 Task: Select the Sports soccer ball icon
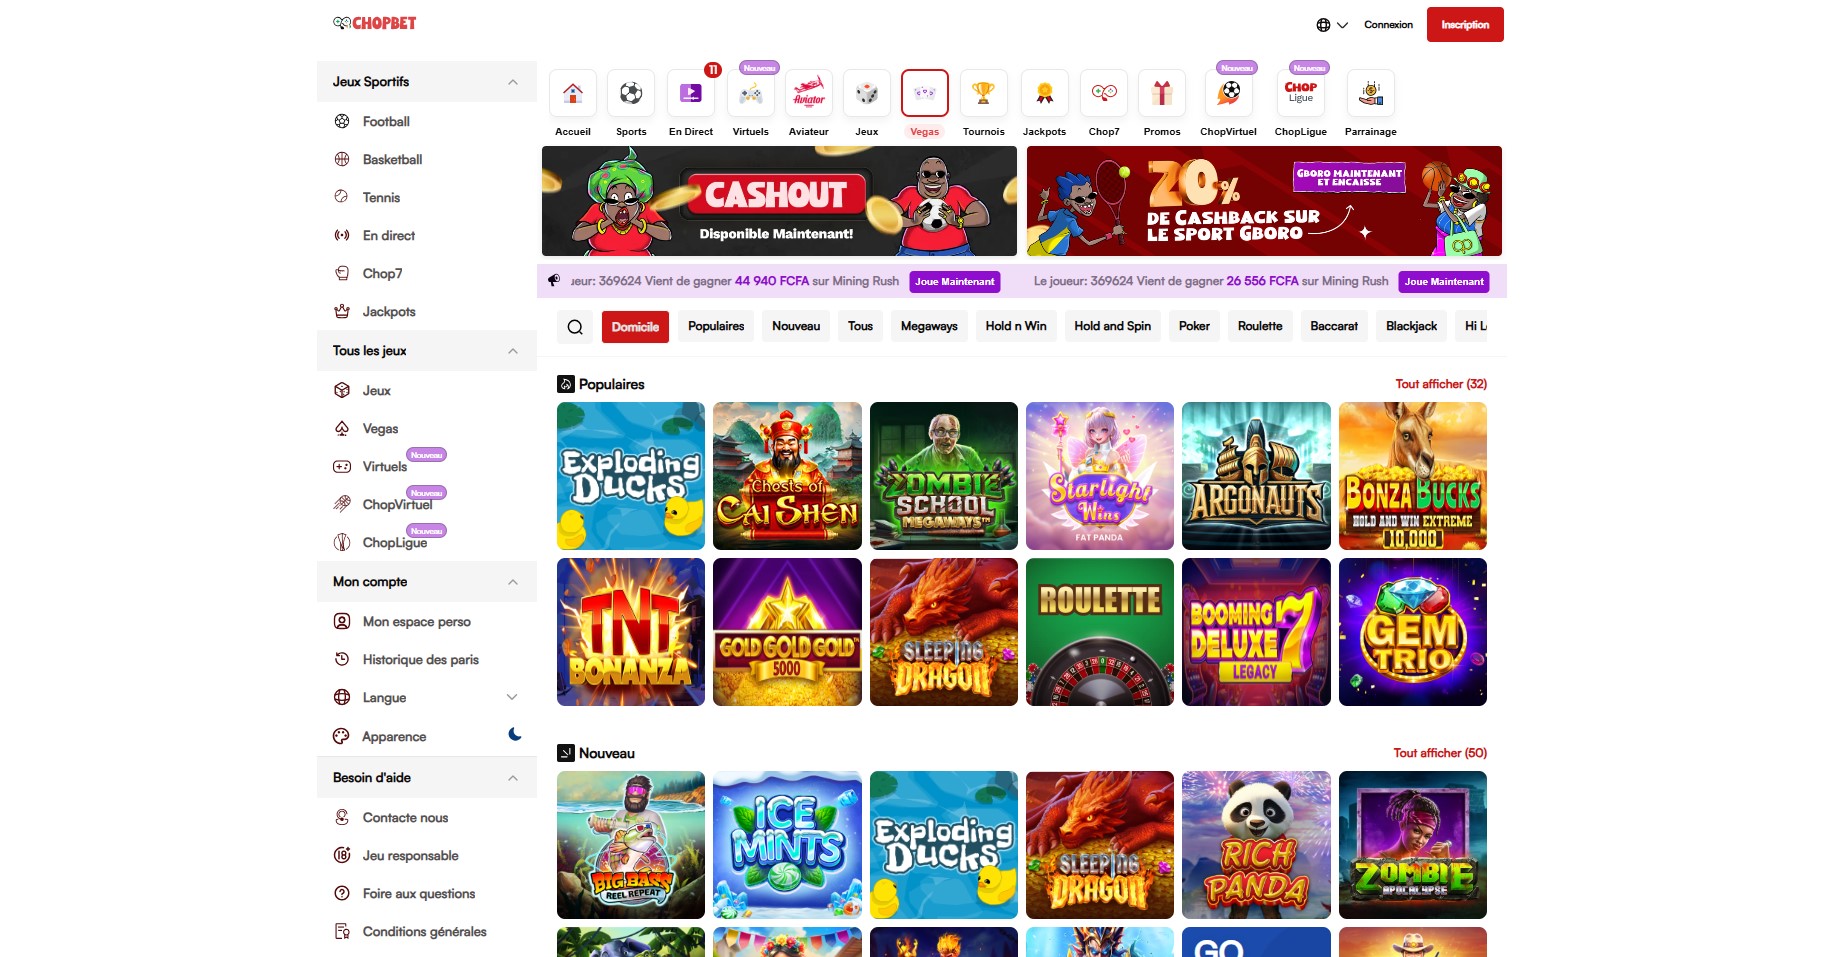[x=630, y=94]
